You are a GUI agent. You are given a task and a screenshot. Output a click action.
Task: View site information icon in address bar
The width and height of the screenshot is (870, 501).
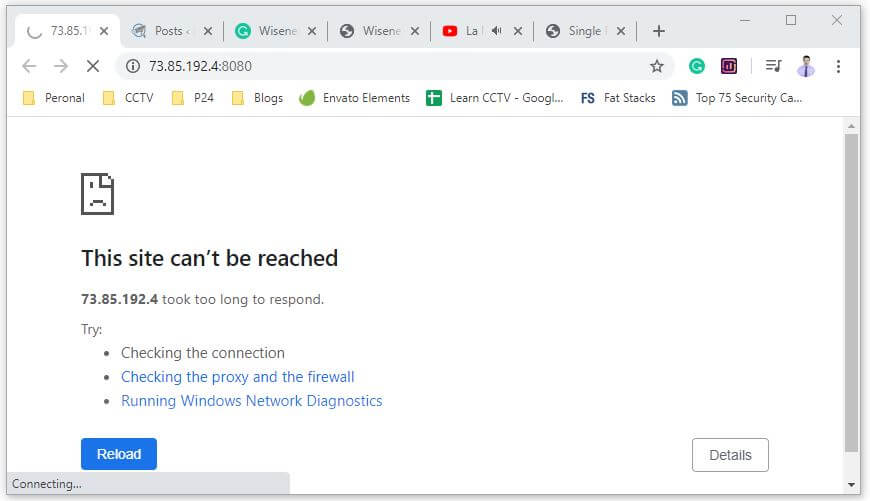pyautogui.click(x=133, y=66)
